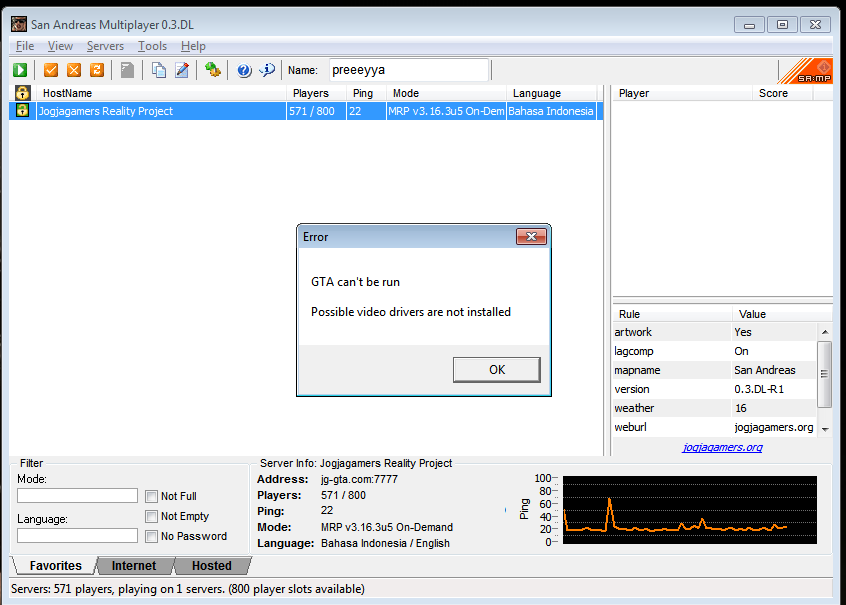
Task: Click the About info icon
Action: pos(267,70)
